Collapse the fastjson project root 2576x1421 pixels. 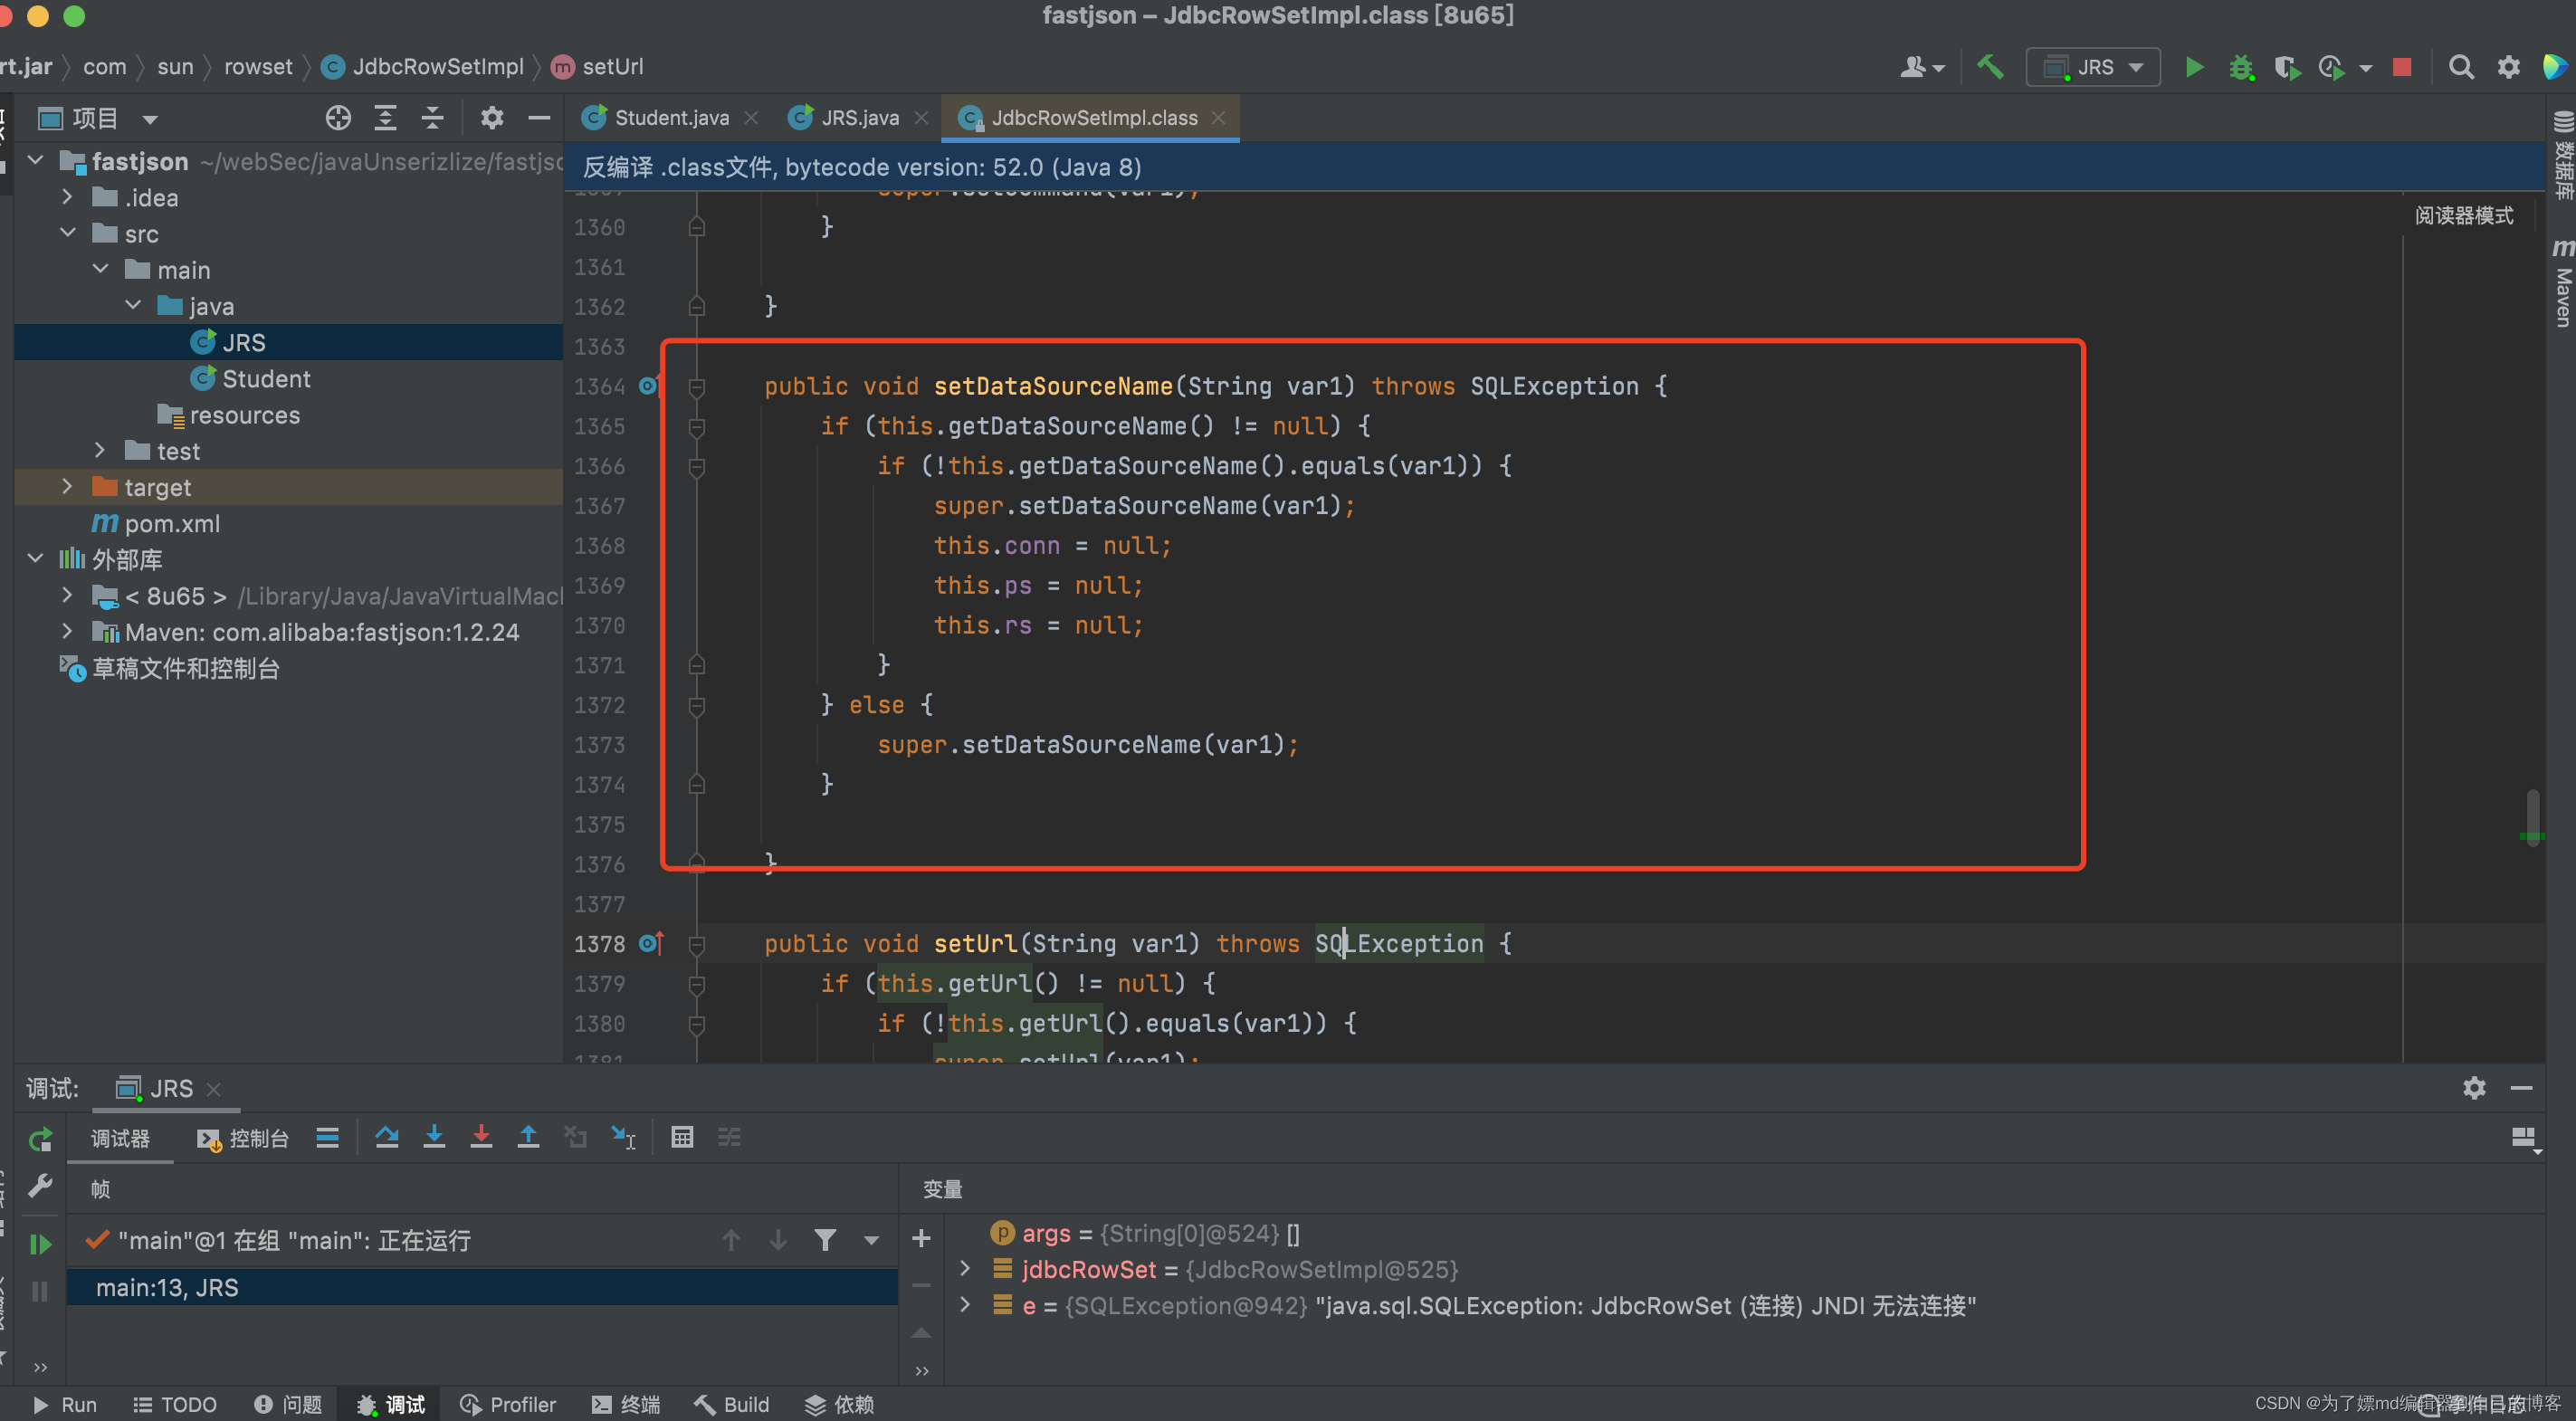click(x=35, y=160)
